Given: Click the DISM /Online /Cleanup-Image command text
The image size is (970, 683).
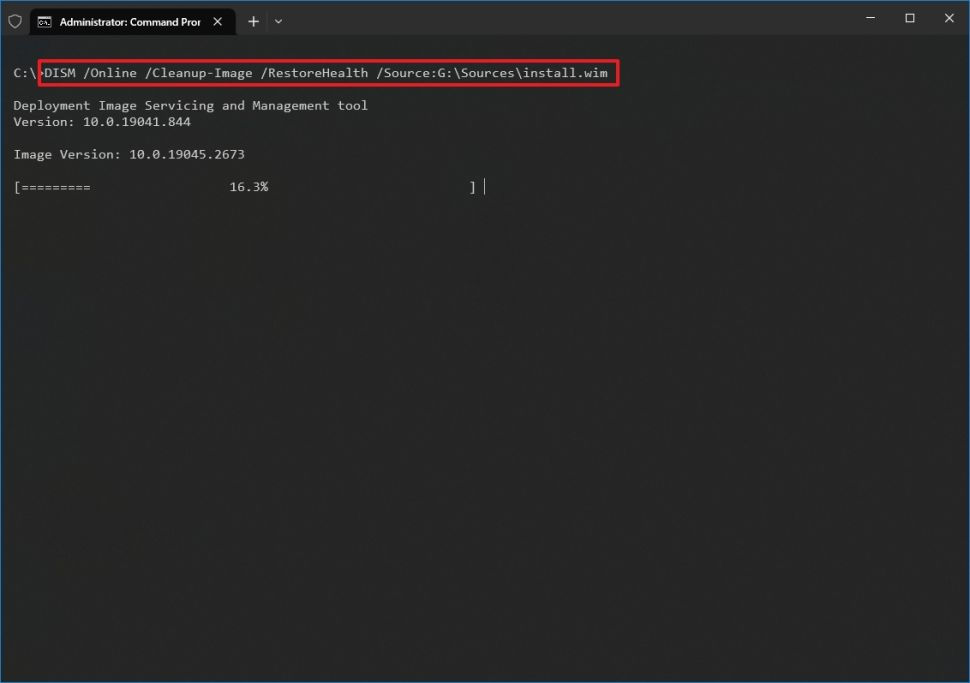Looking at the screenshot, I should pos(326,73).
